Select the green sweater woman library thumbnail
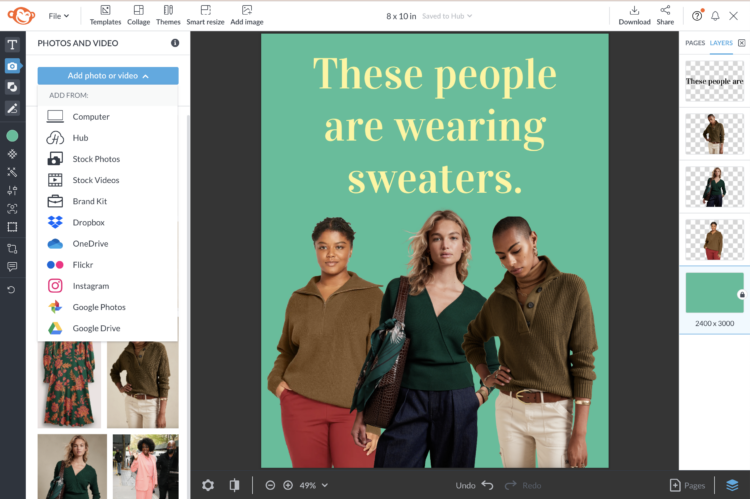The height and width of the screenshot is (499, 750). [x=72, y=466]
